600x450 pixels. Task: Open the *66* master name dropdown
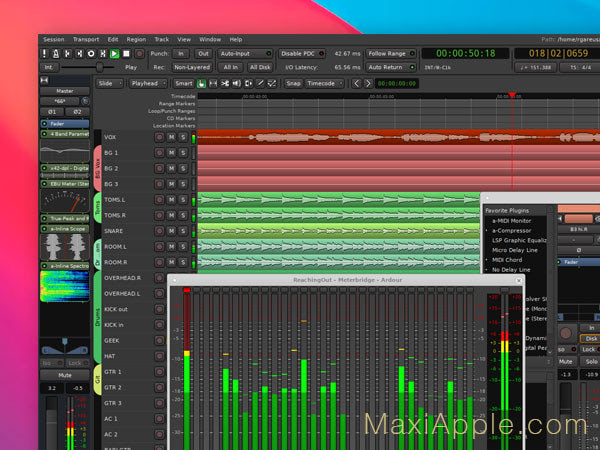[x=59, y=101]
